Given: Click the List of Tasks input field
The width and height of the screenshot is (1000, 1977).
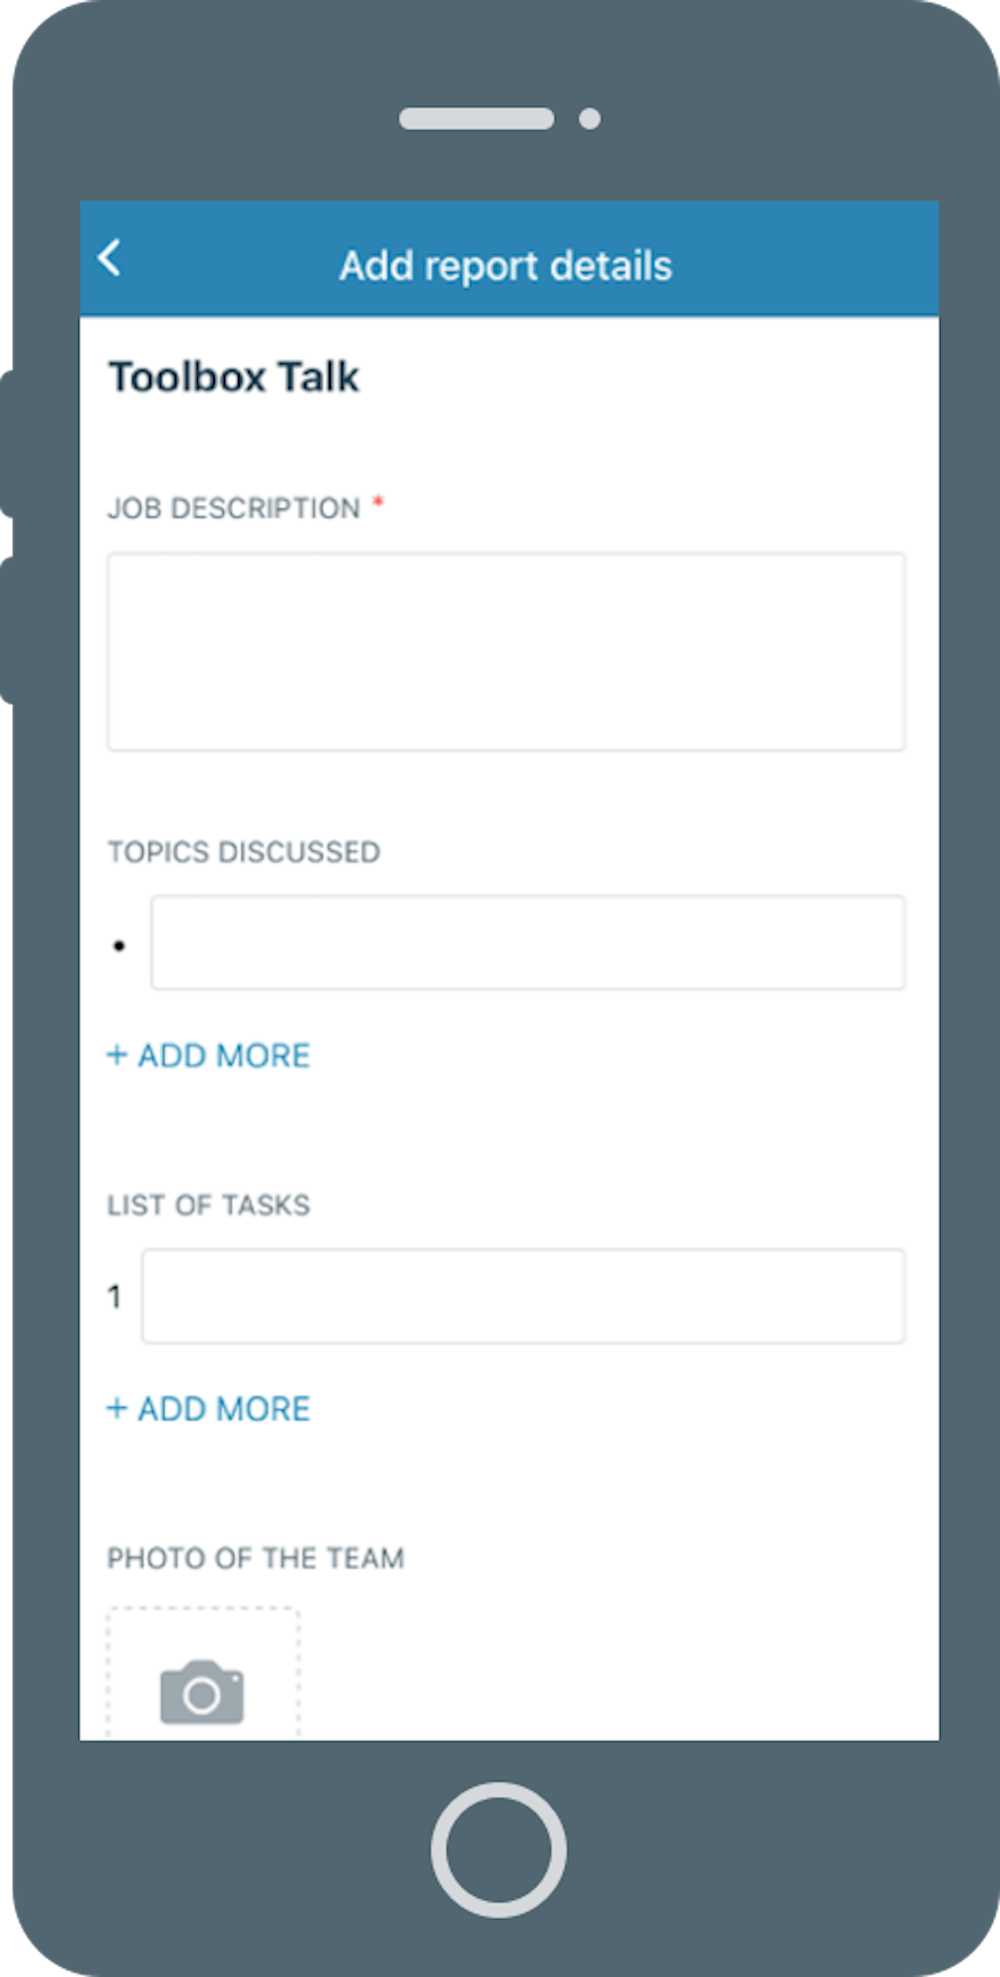Looking at the screenshot, I should click(523, 1296).
